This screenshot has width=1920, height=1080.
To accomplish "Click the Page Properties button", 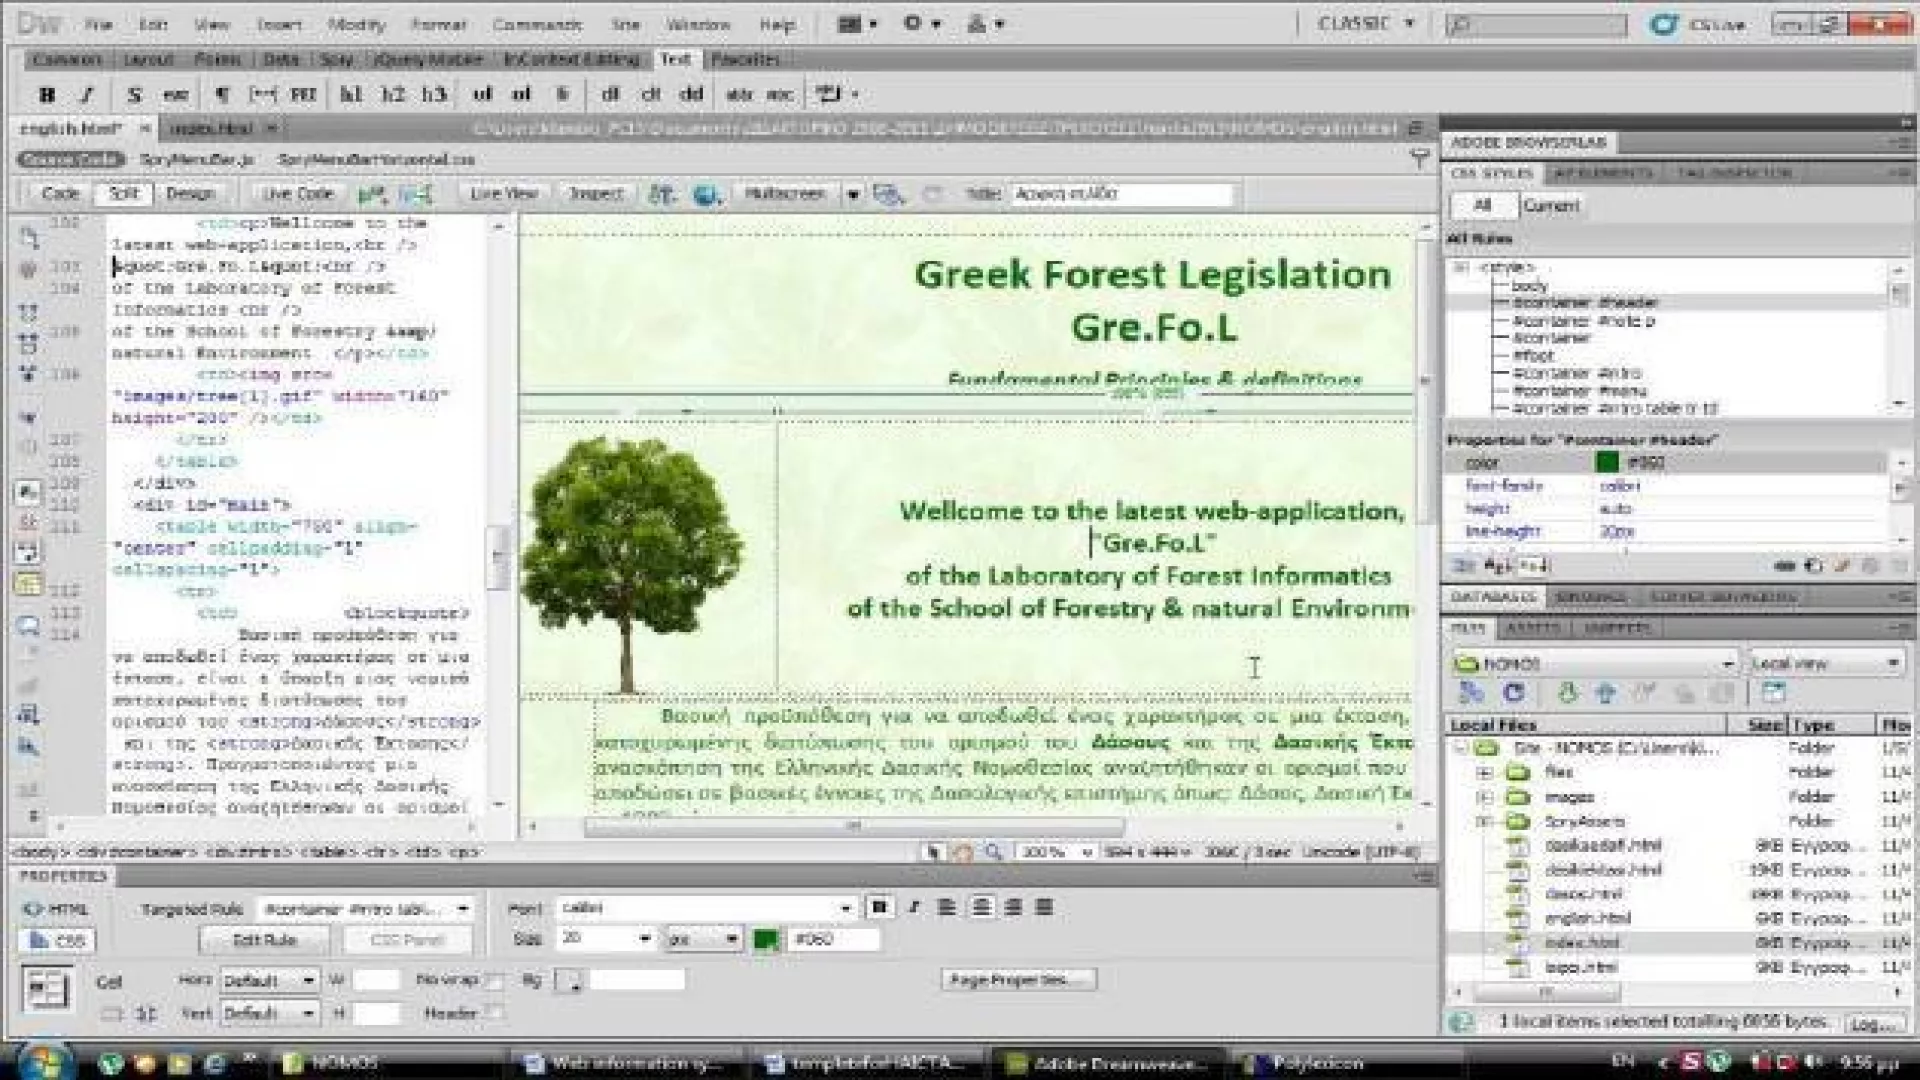I will [x=1017, y=980].
